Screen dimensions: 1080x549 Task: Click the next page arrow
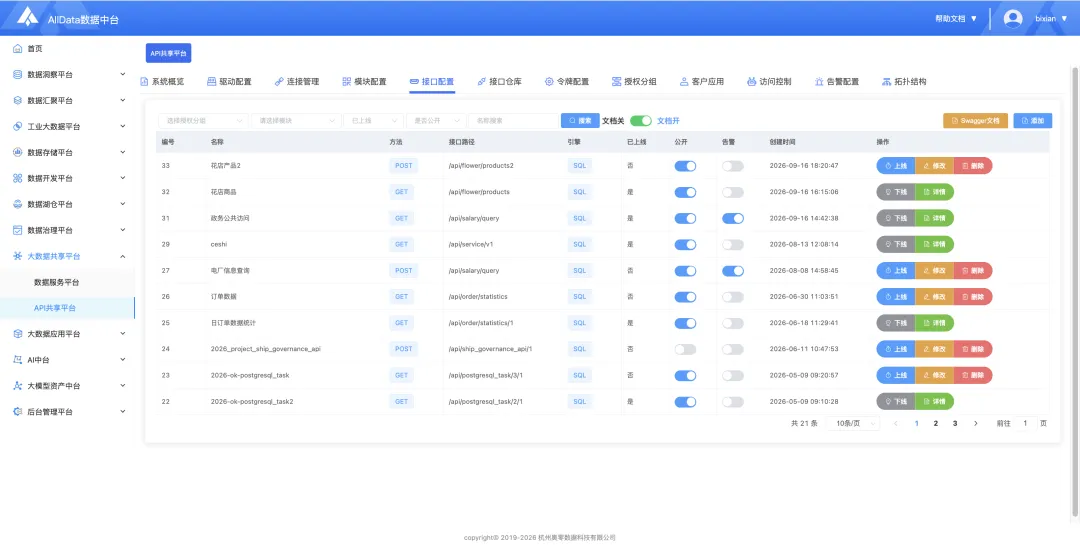click(975, 424)
